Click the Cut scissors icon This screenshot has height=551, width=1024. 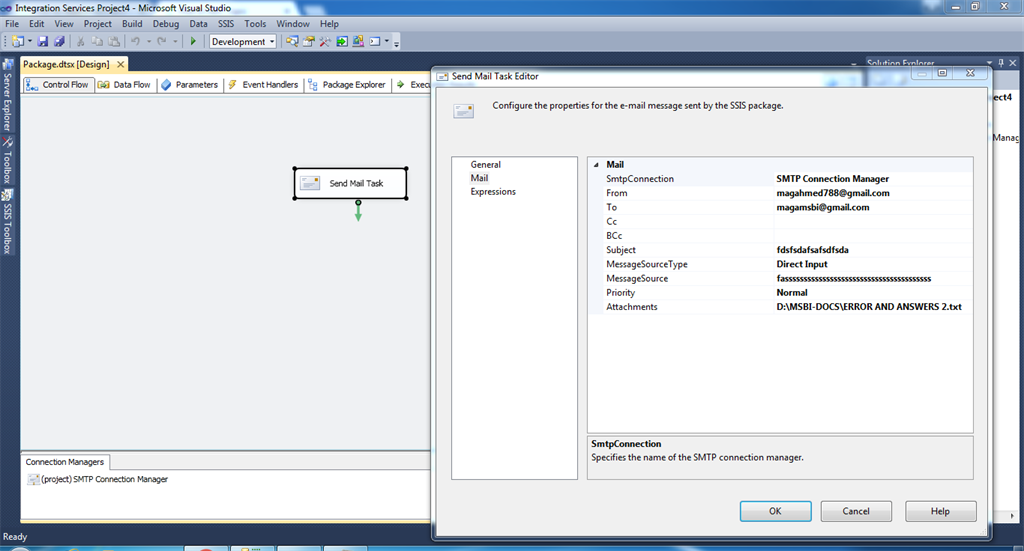point(80,41)
